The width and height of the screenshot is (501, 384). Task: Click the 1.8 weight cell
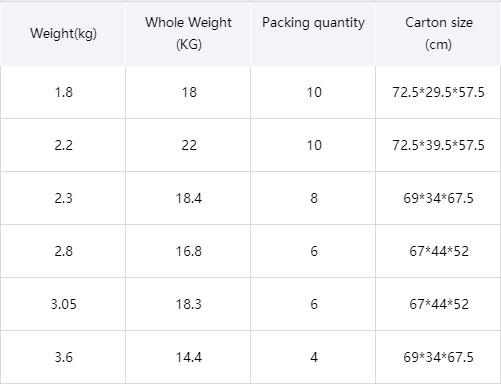[63, 92]
